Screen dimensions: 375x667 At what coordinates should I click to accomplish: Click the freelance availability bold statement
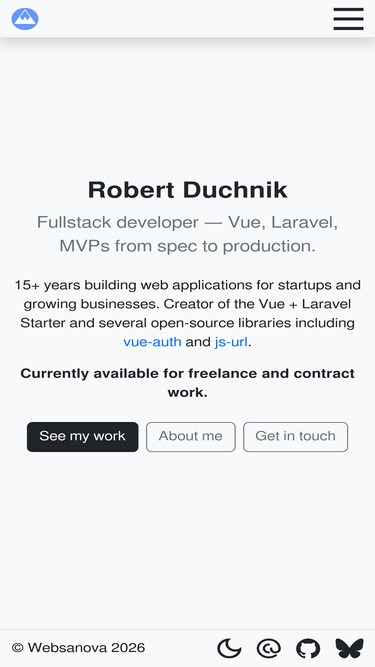click(x=188, y=383)
